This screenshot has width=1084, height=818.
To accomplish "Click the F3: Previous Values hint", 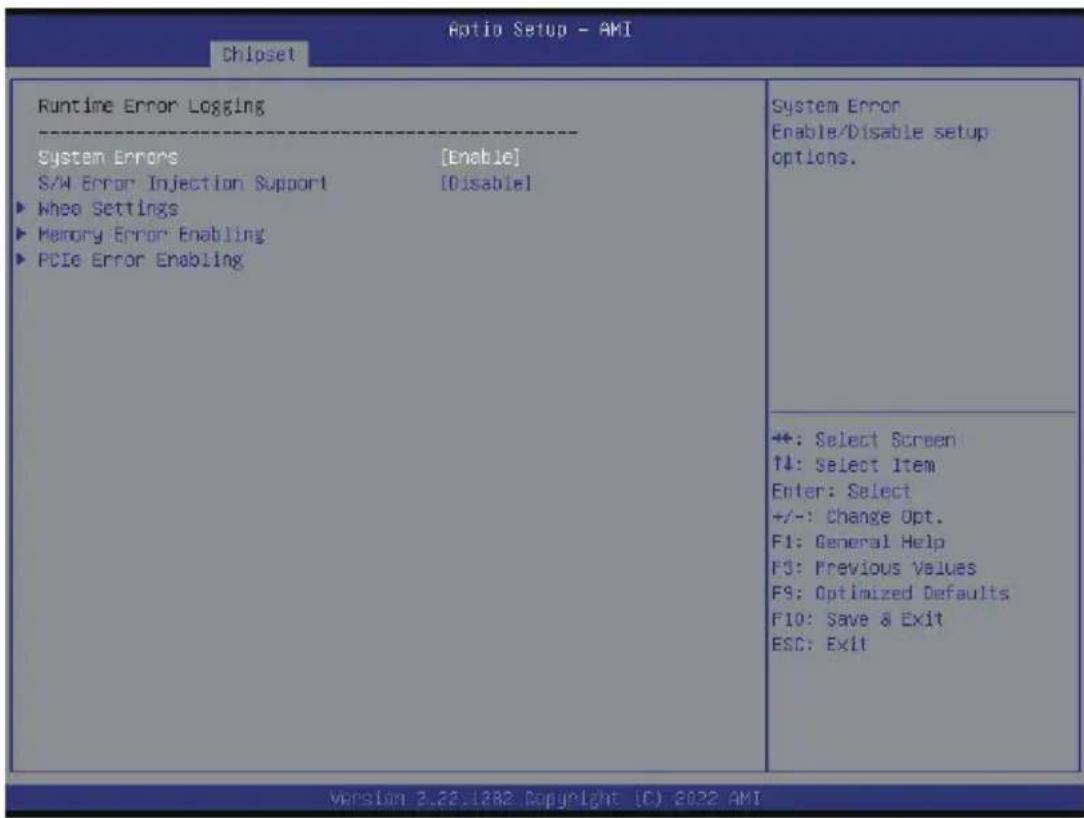I will [874, 568].
